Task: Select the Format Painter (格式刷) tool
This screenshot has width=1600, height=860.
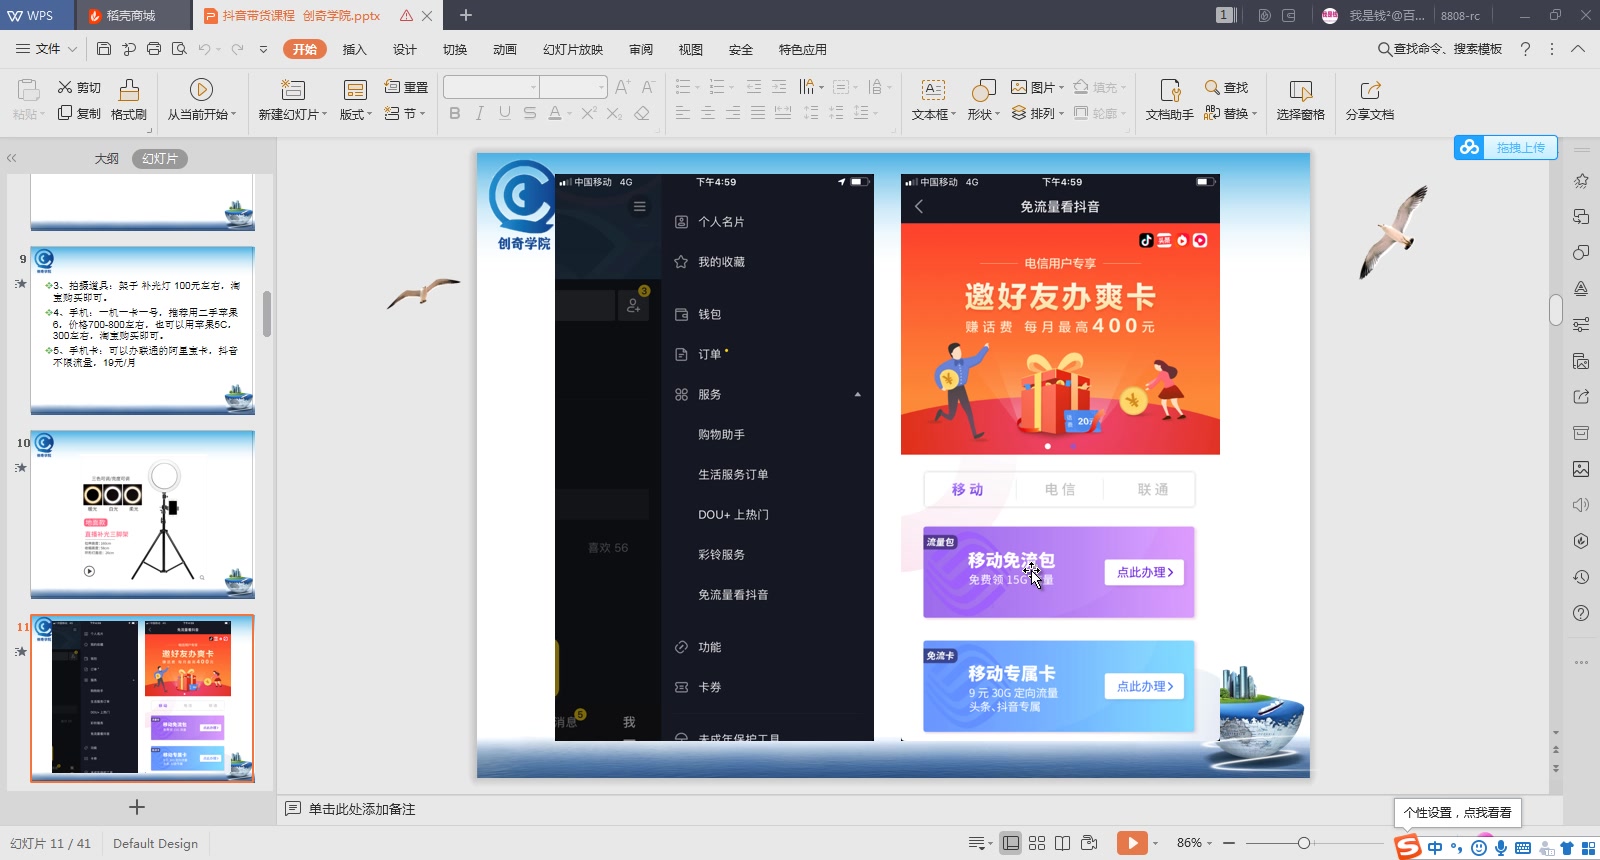Action: pos(129,100)
